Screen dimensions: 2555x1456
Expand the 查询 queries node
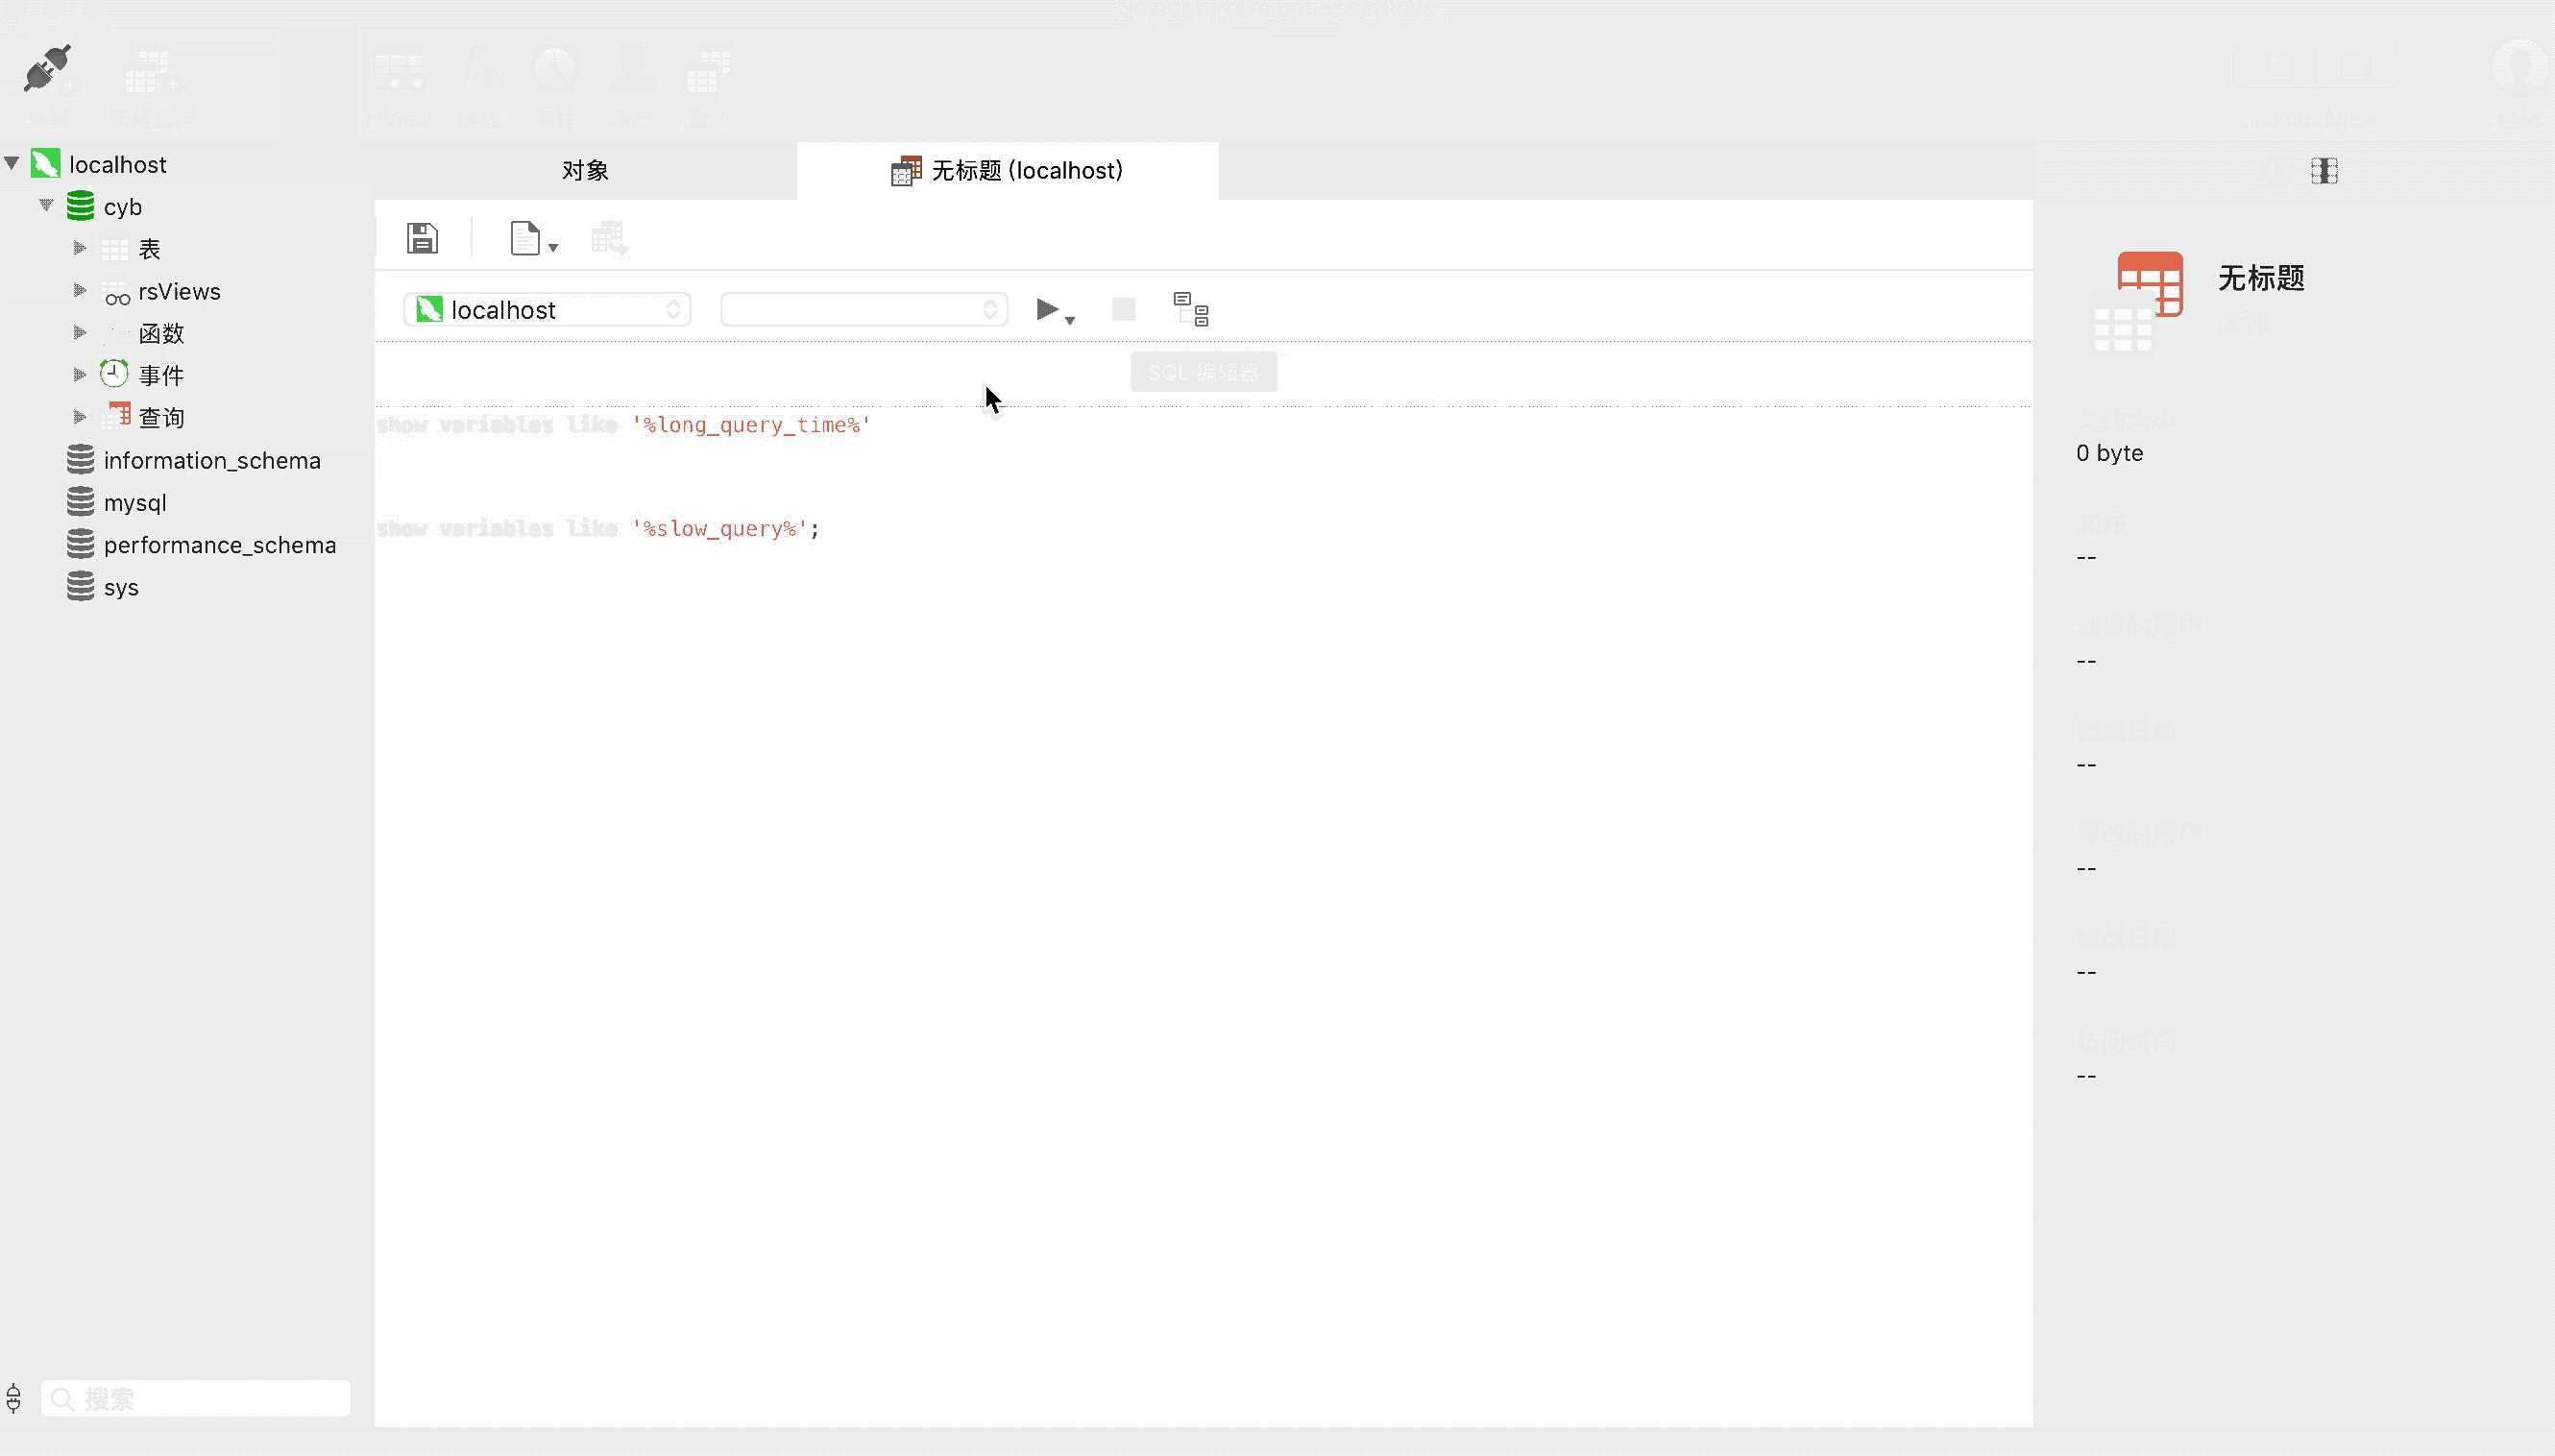click(x=80, y=416)
